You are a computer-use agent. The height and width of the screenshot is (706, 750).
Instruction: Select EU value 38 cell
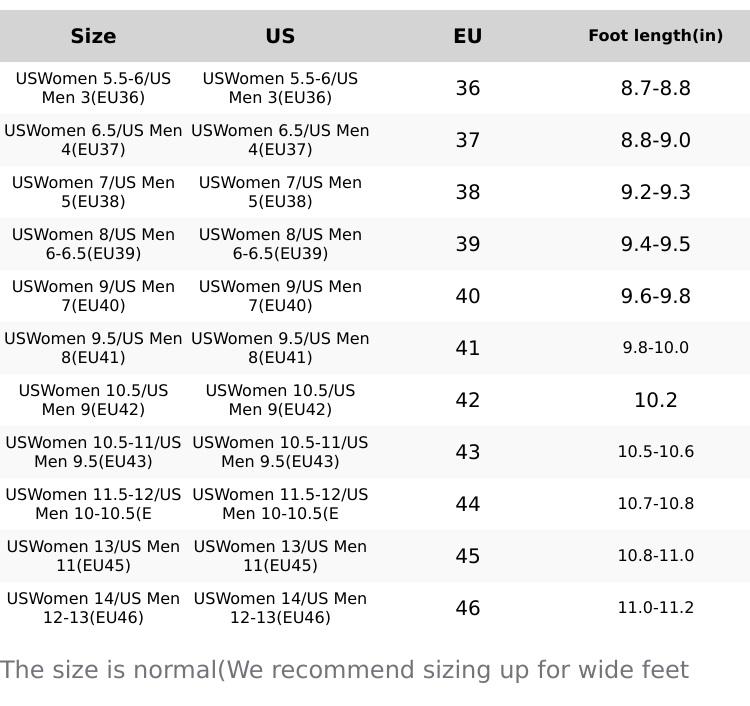[467, 192]
